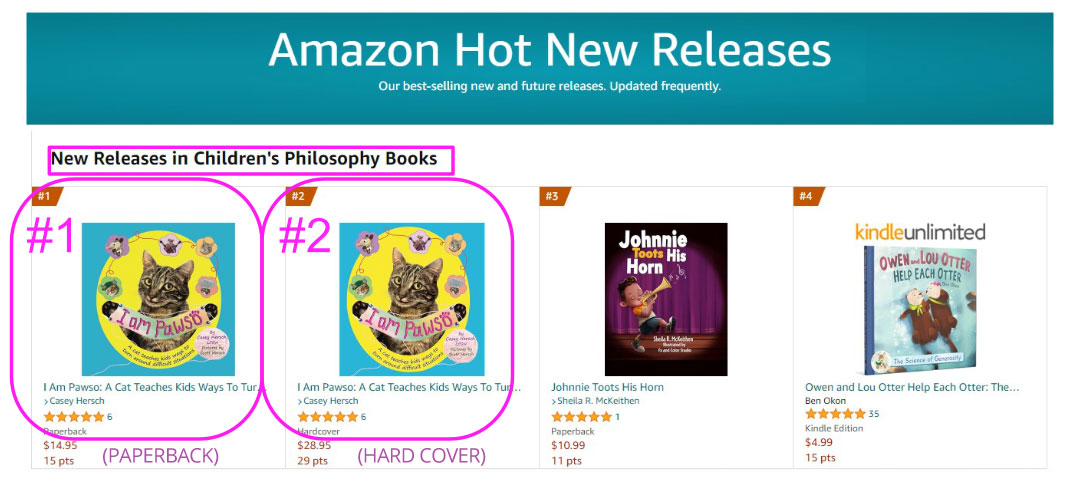Screen dimensions: 1080x477
Task: Click the #4 rank badge
Action: [x=806, y=196]
